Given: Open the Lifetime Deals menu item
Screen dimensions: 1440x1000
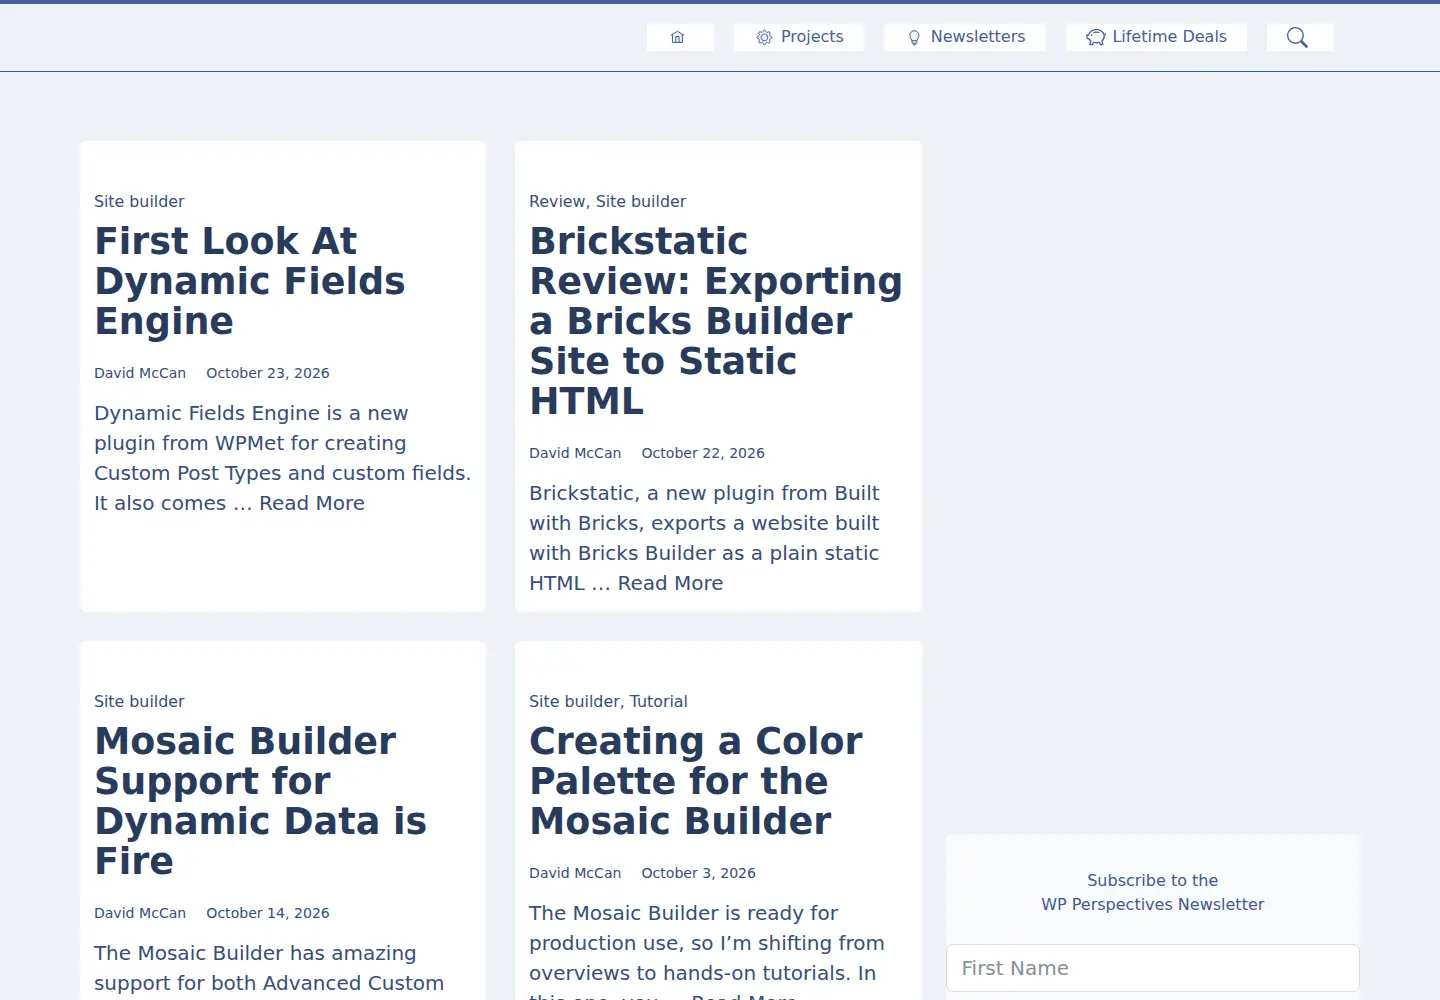Looking at the screenshot, I should (1156, 37).
